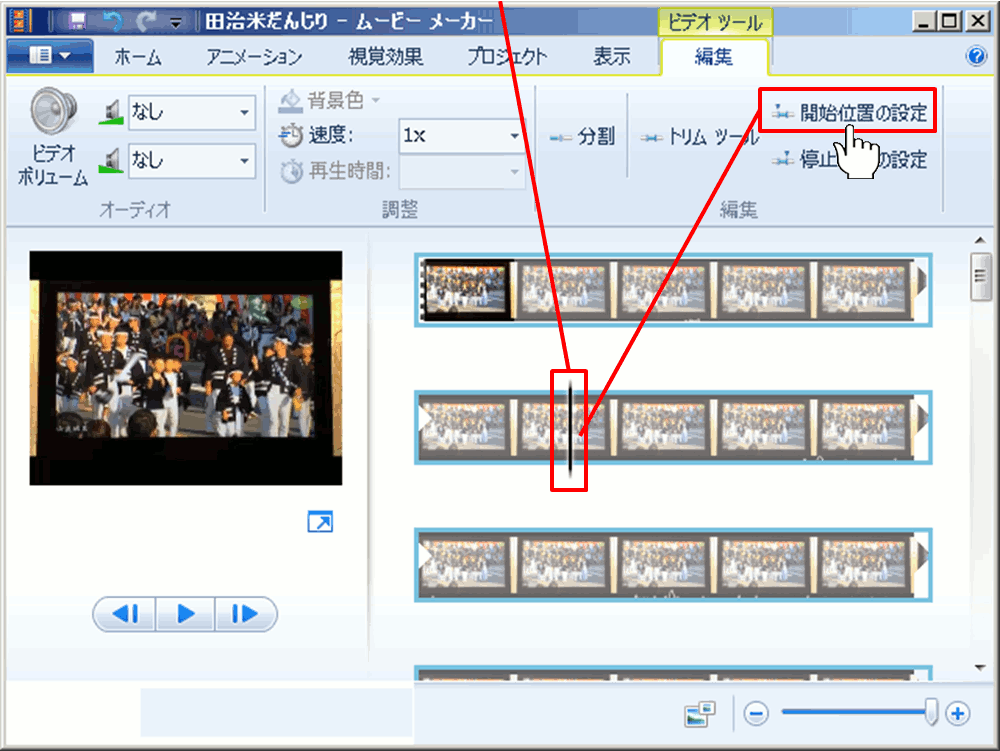Click the playhead marker on timeline
This screenshot has height=751, width=1000.
(x=569, y=430)
